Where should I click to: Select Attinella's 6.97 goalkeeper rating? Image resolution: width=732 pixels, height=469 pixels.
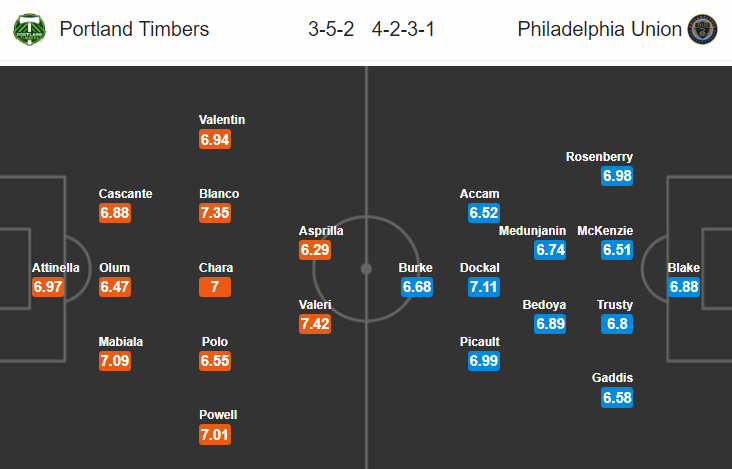tap(48, 287)
